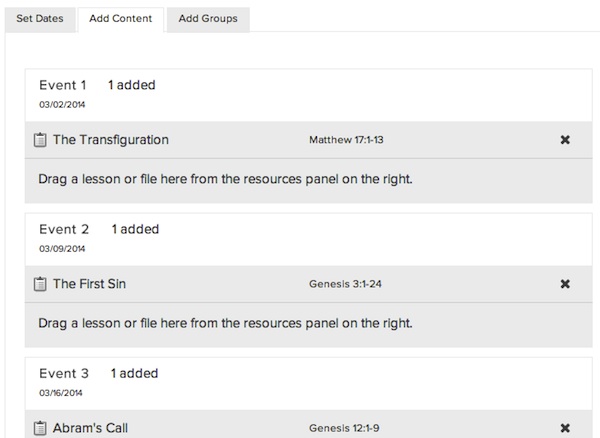Open the Add Groups tab
This screenshot has height=438, width=600.
point(207,19)
